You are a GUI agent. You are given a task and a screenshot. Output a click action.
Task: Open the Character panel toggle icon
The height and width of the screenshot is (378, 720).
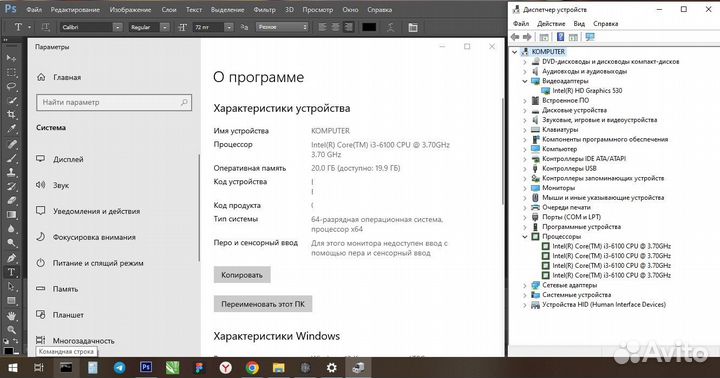click(413, 27)
